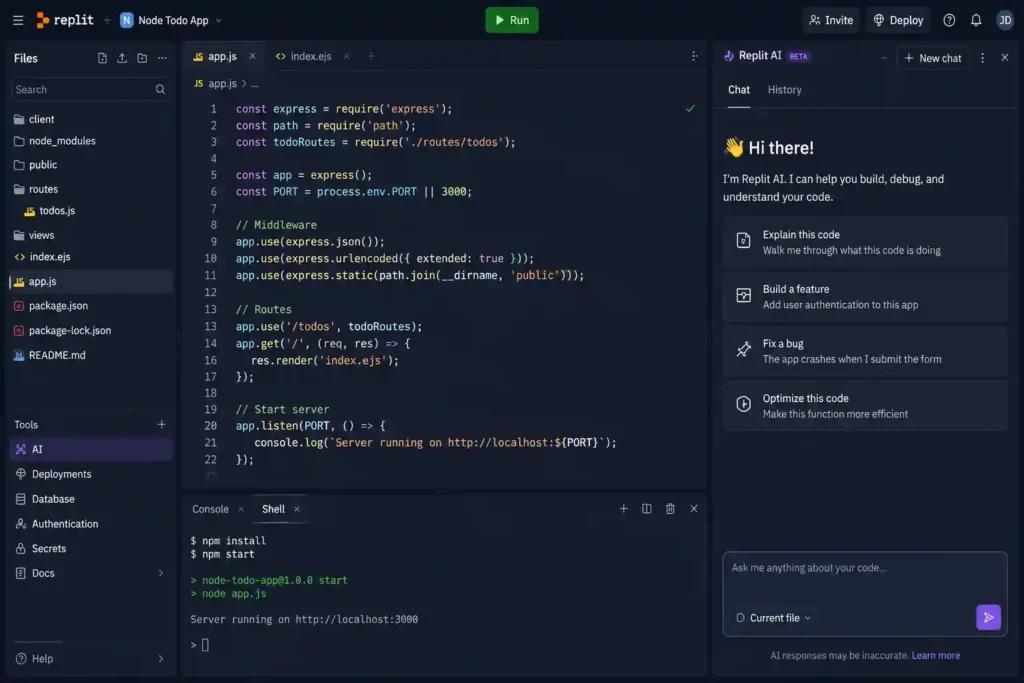Open the Database tool
The width and height of the screenshot is (1024, 683).
(91, 499)
